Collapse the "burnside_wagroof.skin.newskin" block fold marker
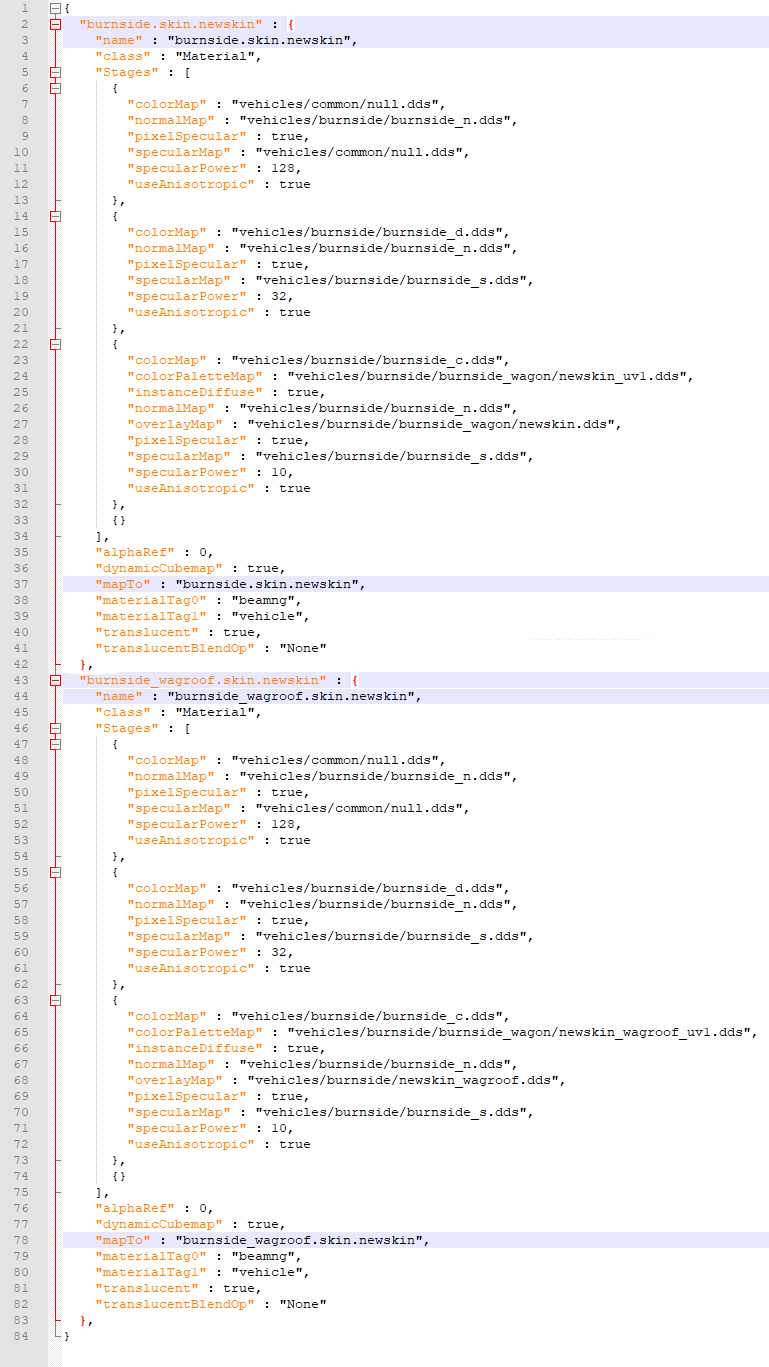Image resolution: width=769 pixels, height=1367 pixels. (55, 680)
